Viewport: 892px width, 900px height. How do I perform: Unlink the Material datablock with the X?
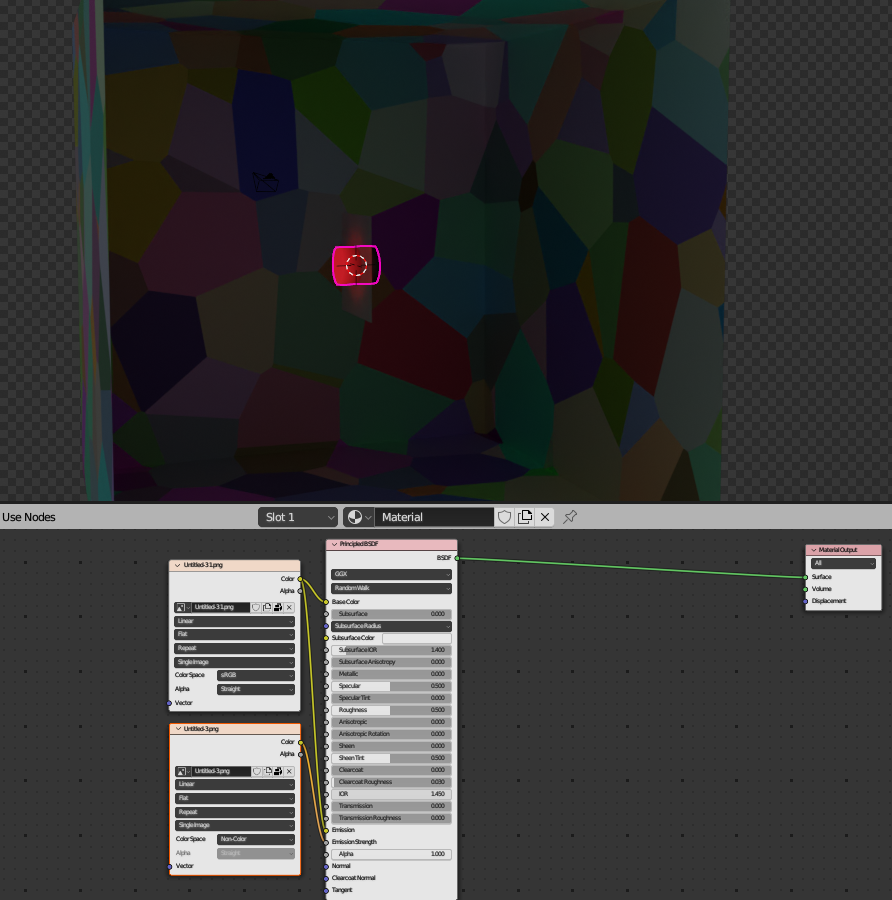(x=545, y=517)
